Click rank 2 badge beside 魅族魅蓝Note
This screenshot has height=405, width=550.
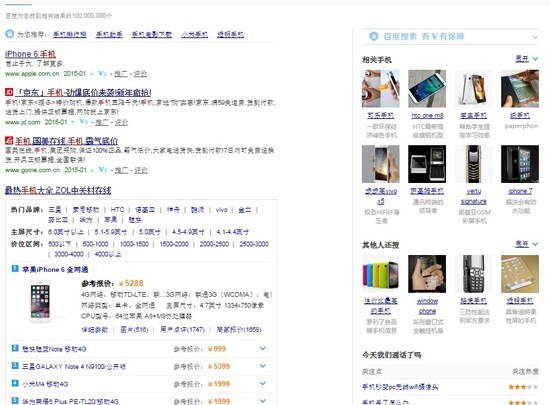[15, 348]
